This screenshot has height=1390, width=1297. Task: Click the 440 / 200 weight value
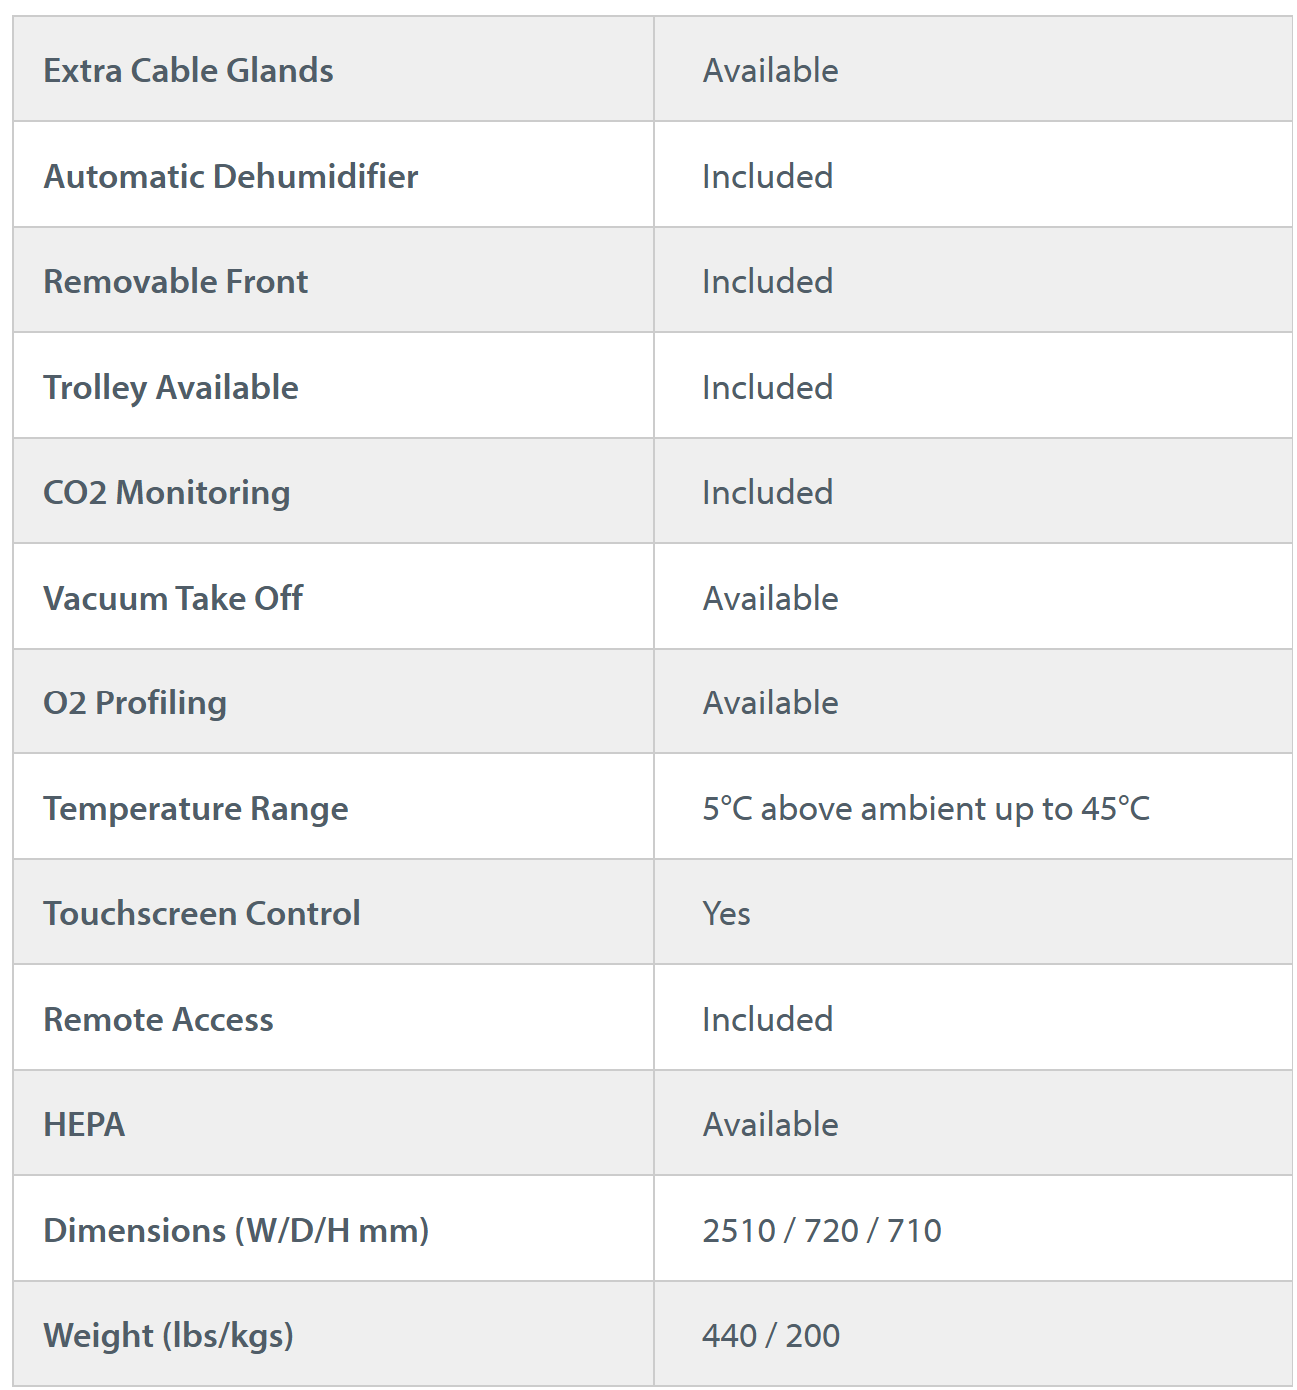(x=771, y=1336)
